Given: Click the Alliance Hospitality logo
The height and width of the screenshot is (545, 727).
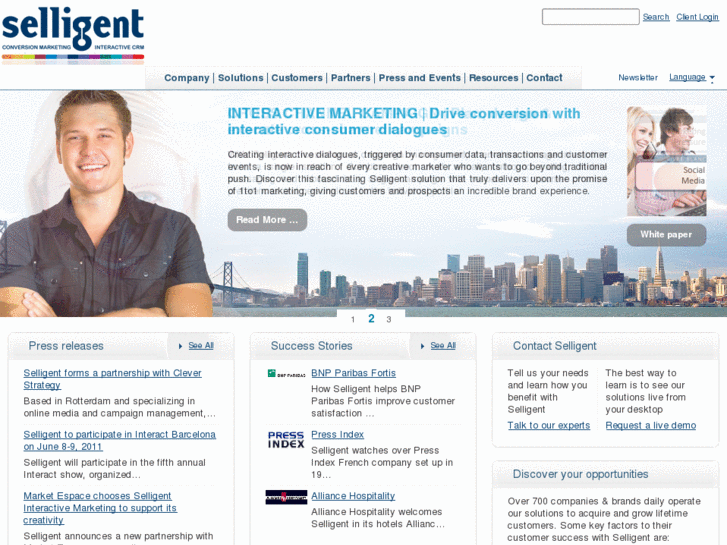Looking at the screenshot, I should (286, 497).
